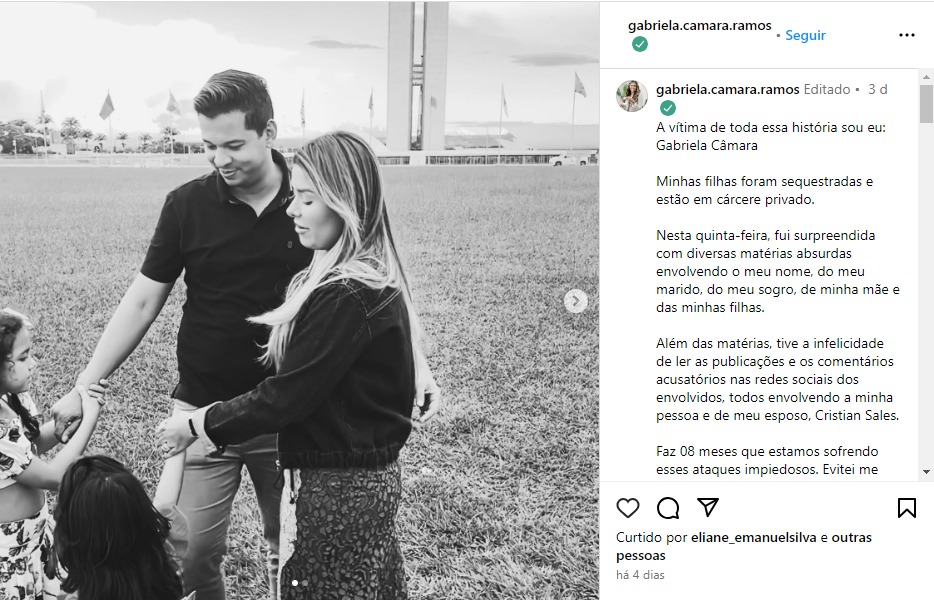Open the caption username gabriela.camara.ramos link
Screen dimensions: 934x600
[x=727, y=89]
